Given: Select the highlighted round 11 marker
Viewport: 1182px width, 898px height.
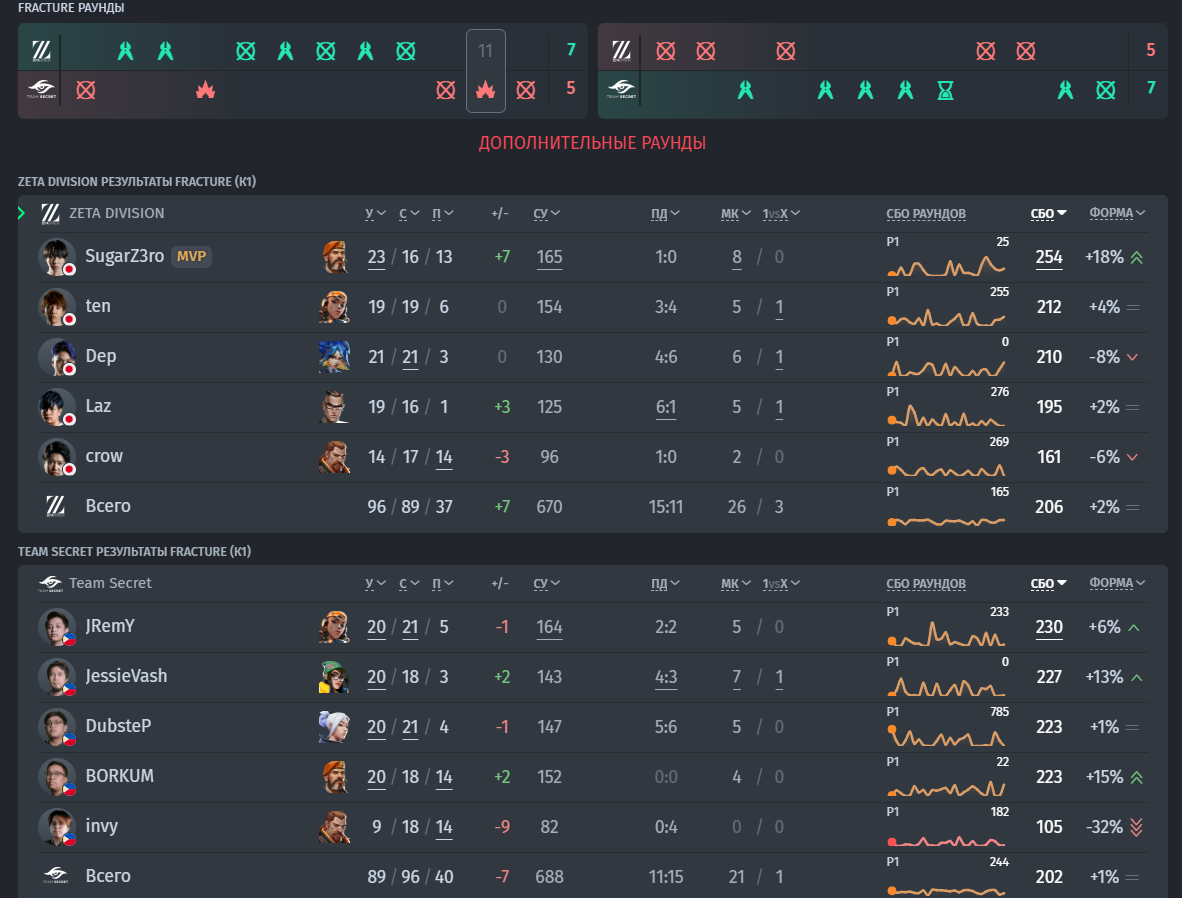Looking at the screenshot, I should (485, 71).
